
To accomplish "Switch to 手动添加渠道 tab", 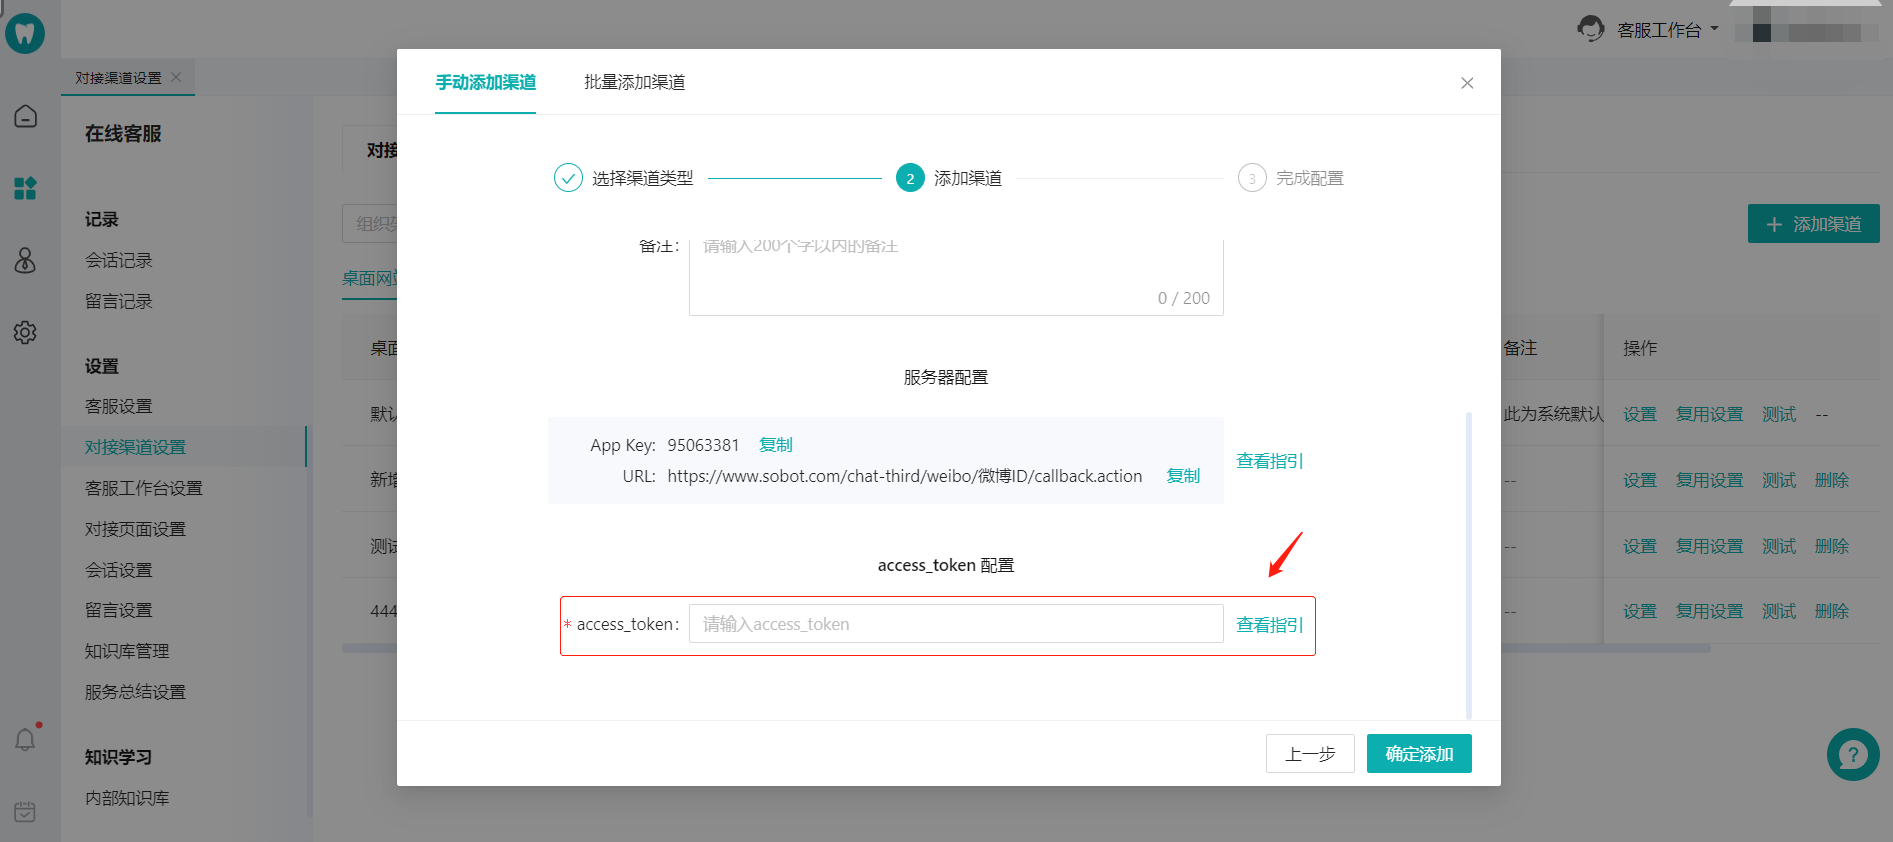I will pos(485,82).
